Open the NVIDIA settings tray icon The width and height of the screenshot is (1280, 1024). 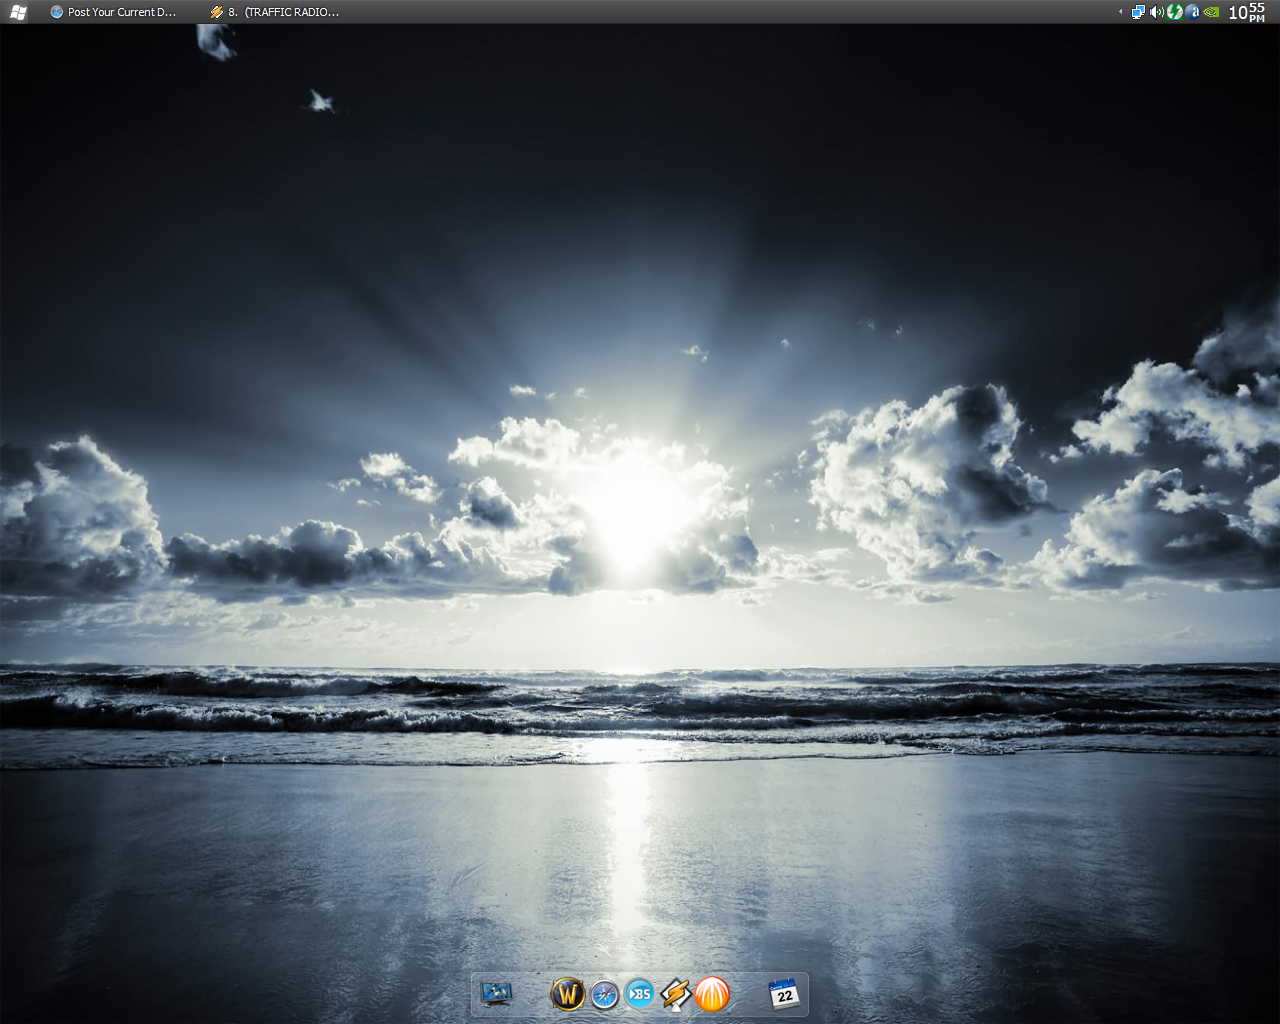[1211, 12]
